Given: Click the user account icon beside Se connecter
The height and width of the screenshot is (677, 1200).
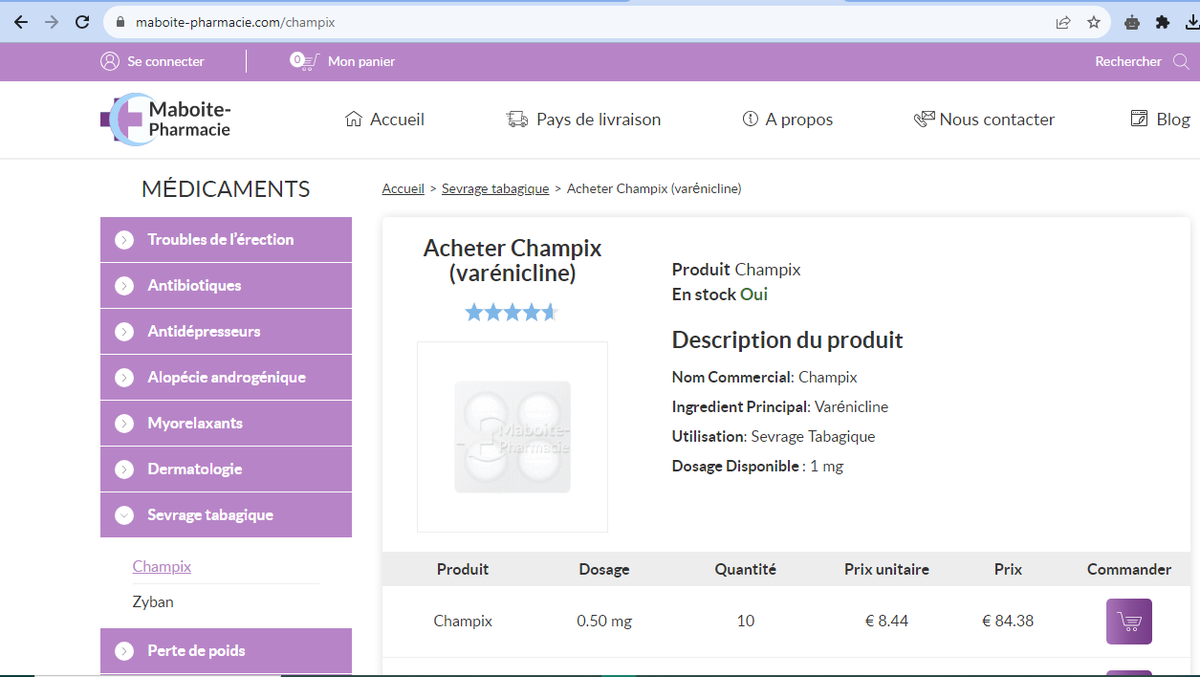Looking at the screenshot, I should [110, 61].
